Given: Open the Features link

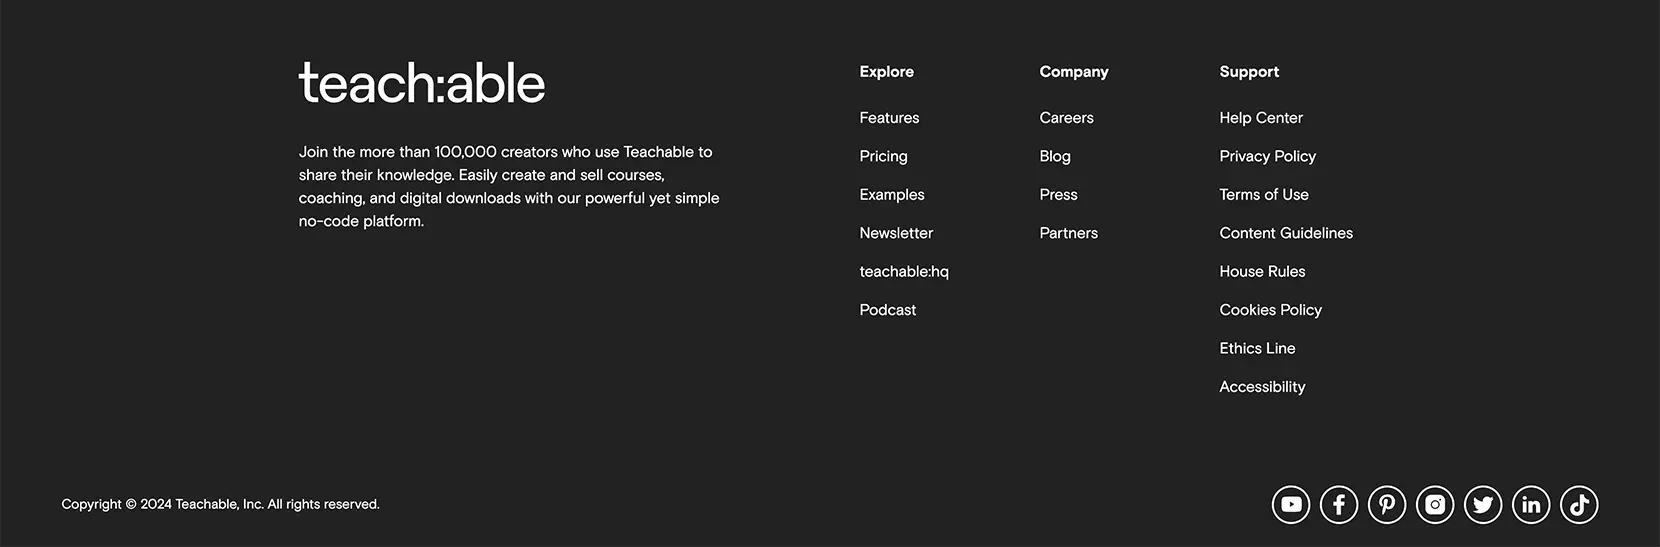Looking at the screenshot, I should pos(889,118).
